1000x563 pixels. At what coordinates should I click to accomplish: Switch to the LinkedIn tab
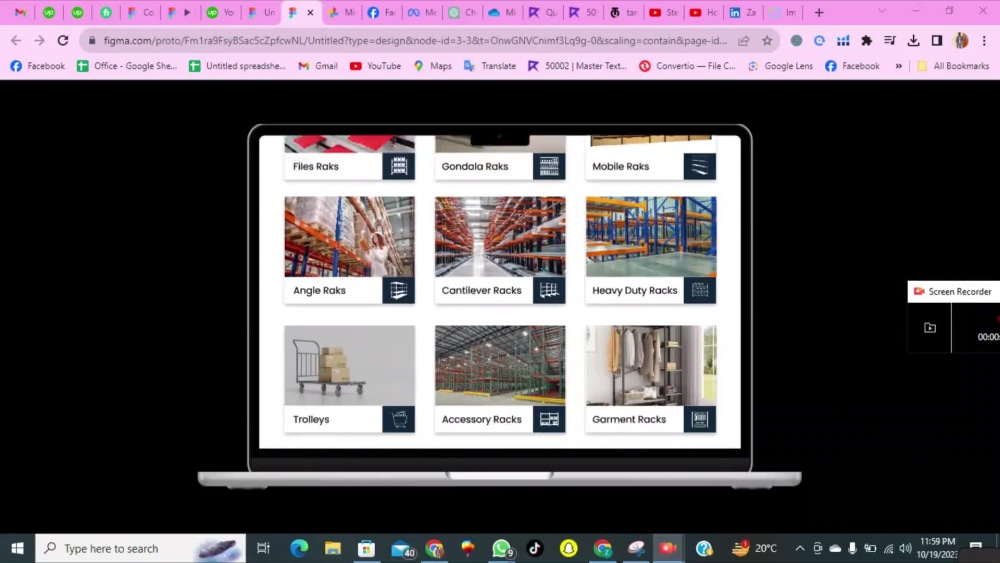pyautogui.click(x=743, y=12)
